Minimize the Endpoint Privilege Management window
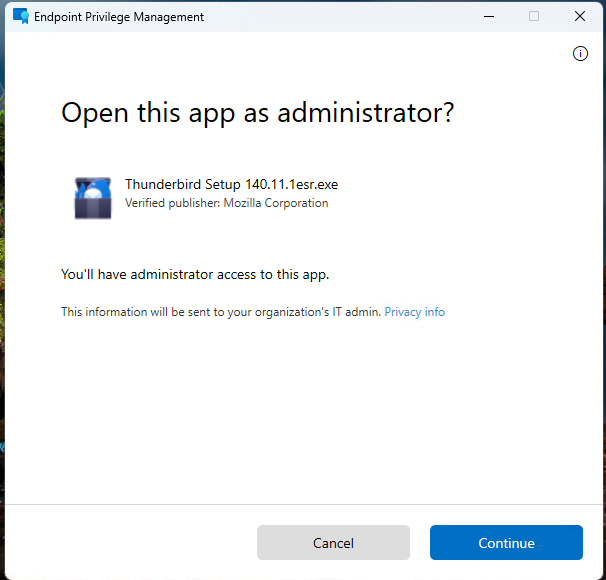606x580 pixels. click(x=489, y=16)
